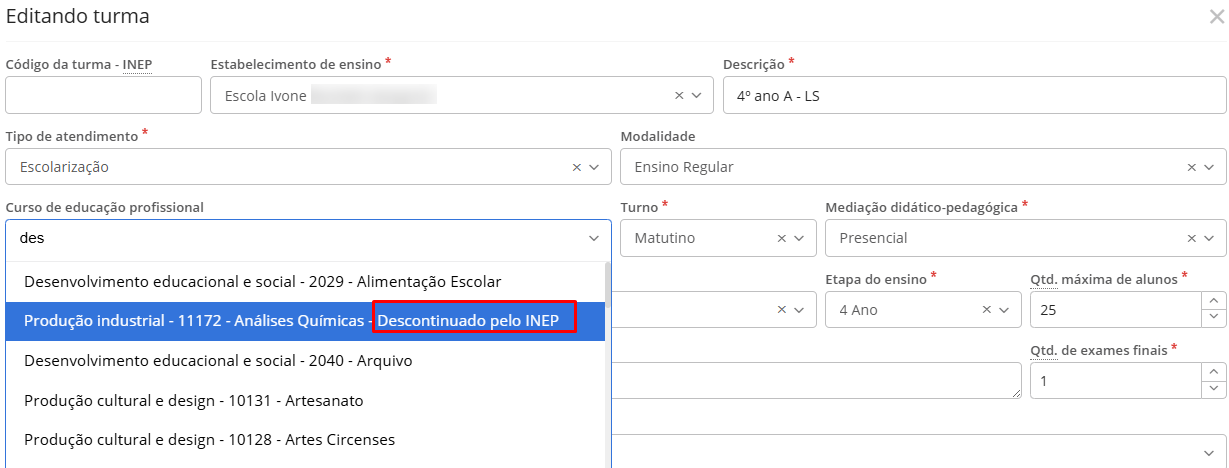Screen dimensions: 1229x468
Task: Expand the Mediação didático-pedagógica dropdown
Action: [x=1209, y=238]
